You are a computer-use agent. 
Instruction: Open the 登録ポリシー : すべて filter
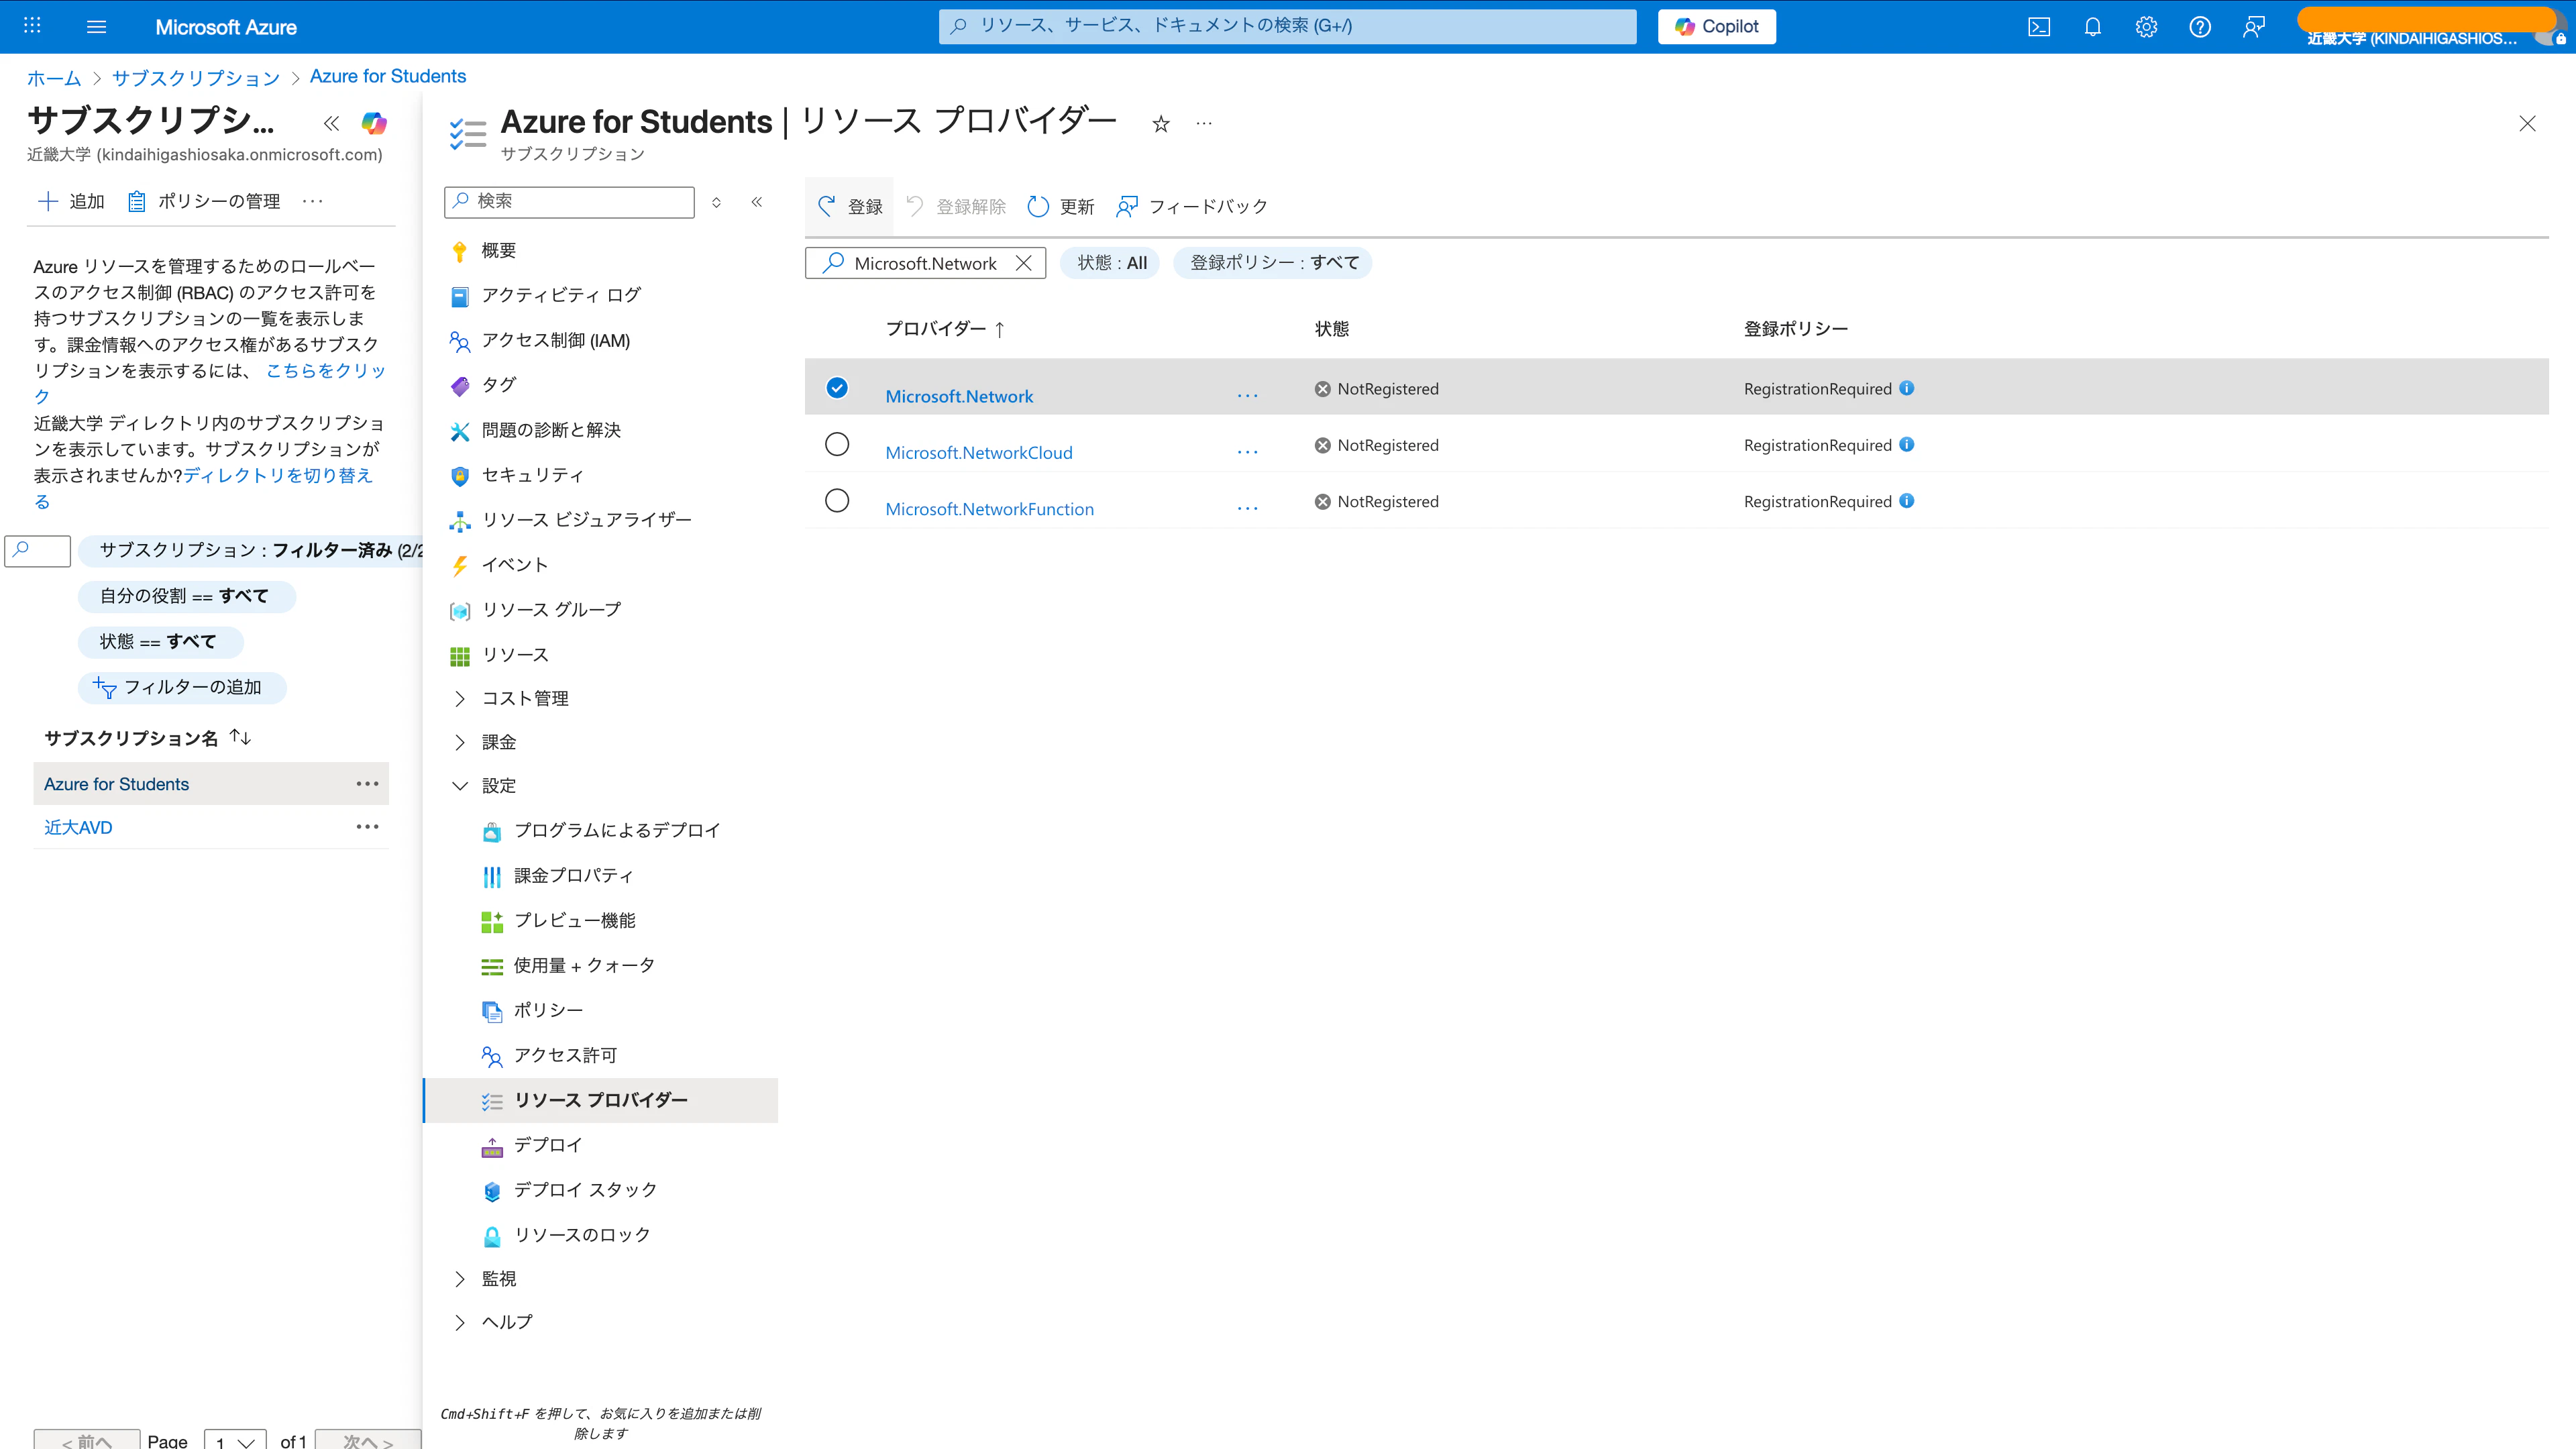point(1273,263)
